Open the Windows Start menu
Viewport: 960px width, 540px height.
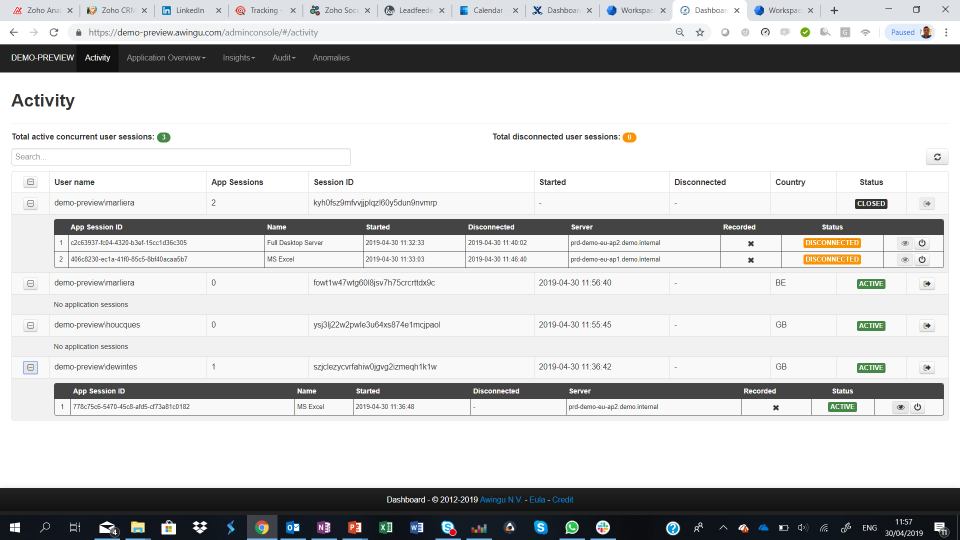click(15, 527)
